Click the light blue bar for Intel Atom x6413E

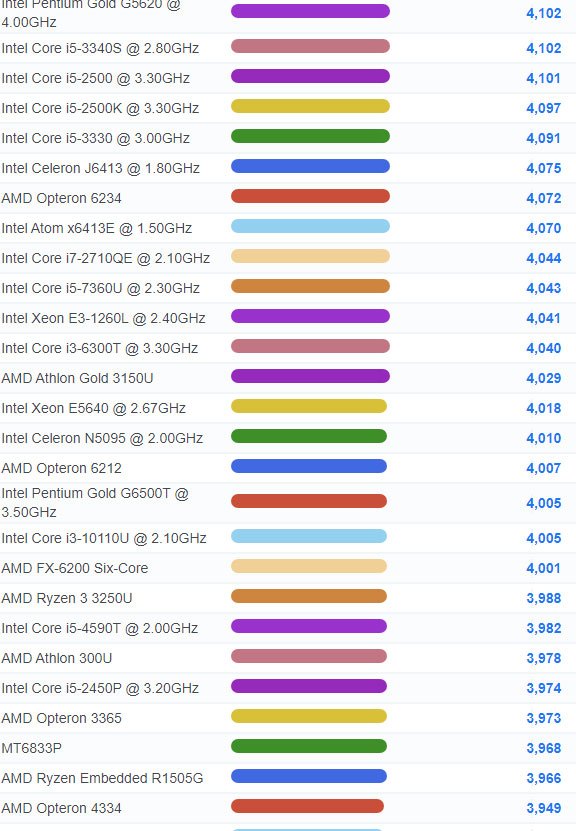310,226
